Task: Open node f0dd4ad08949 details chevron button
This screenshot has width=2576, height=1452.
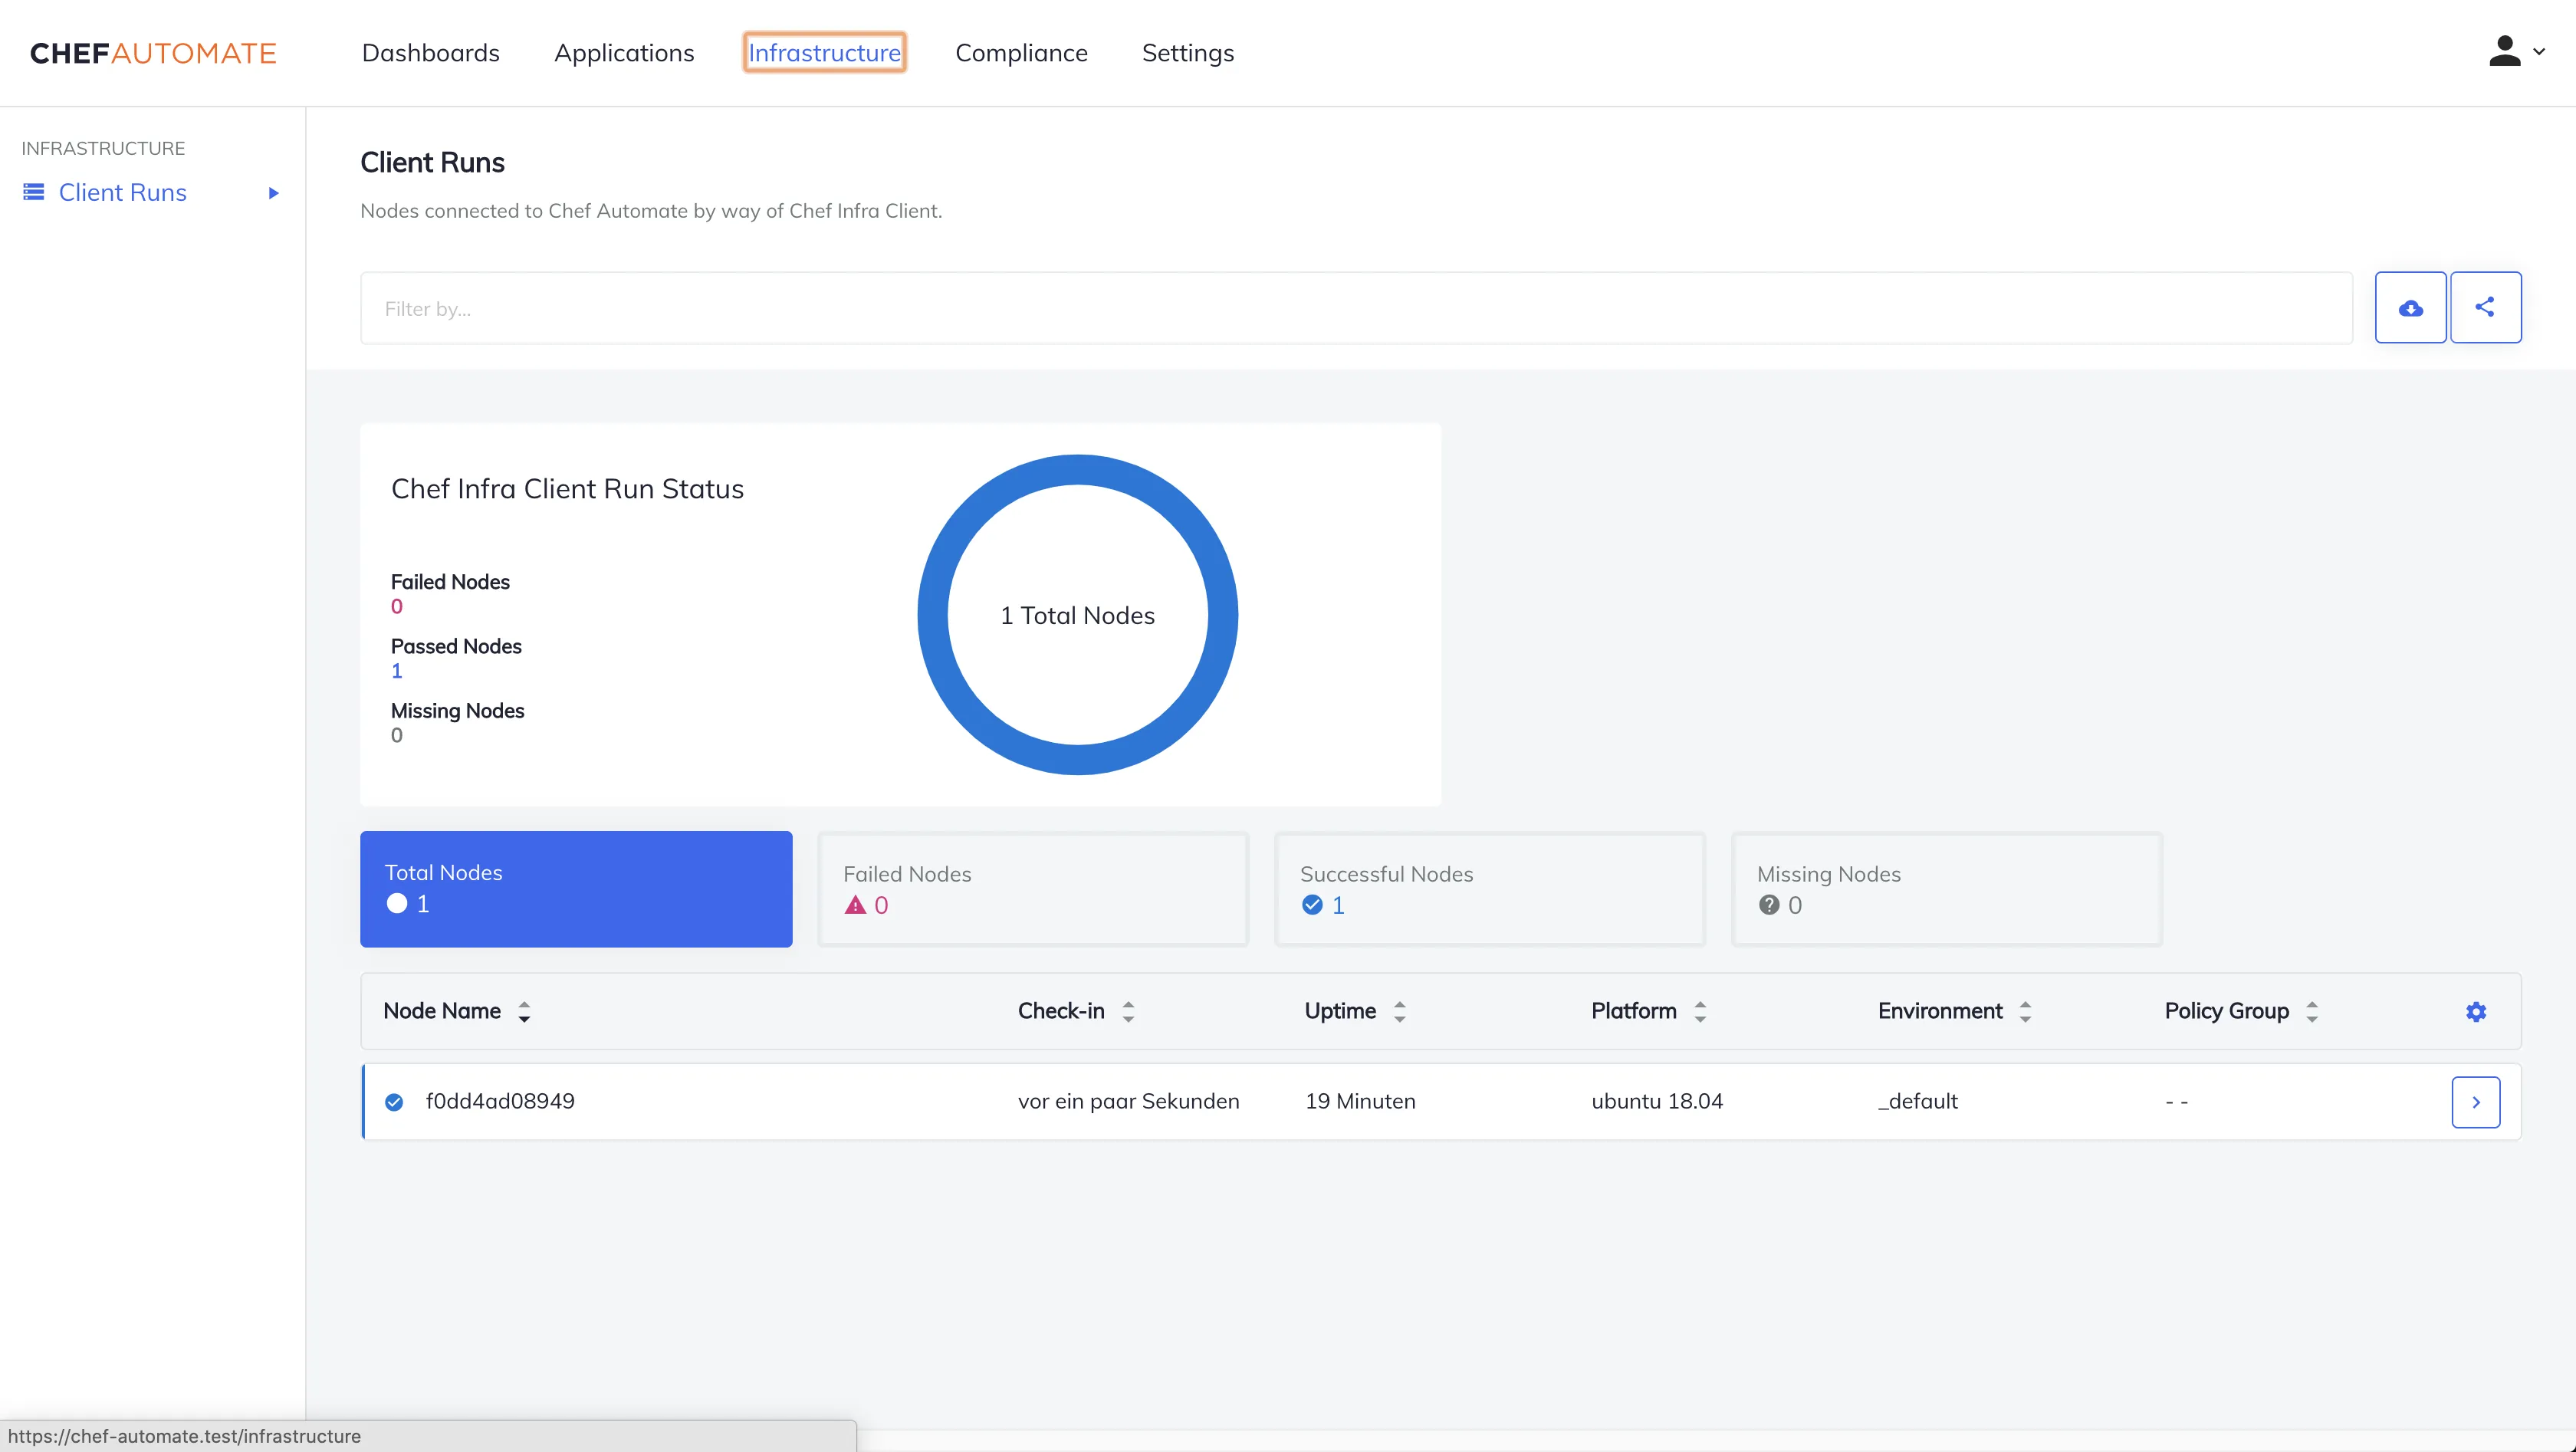Action: pos(2475,1102)
